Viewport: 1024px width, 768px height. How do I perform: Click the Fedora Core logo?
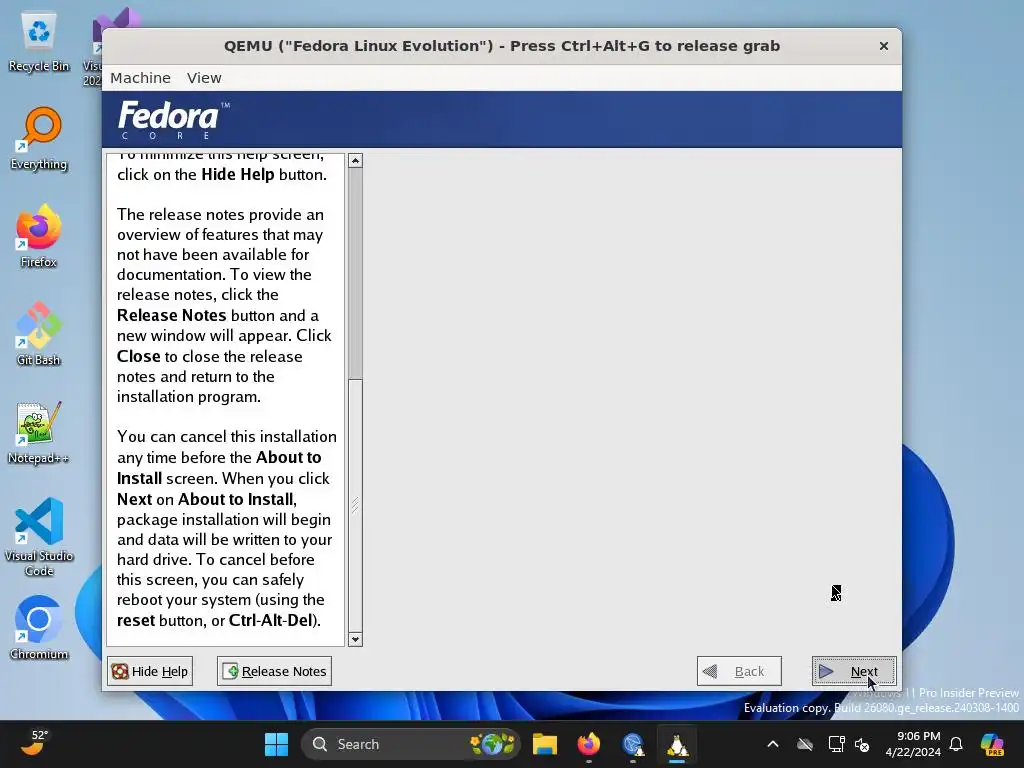coord(173,120)
